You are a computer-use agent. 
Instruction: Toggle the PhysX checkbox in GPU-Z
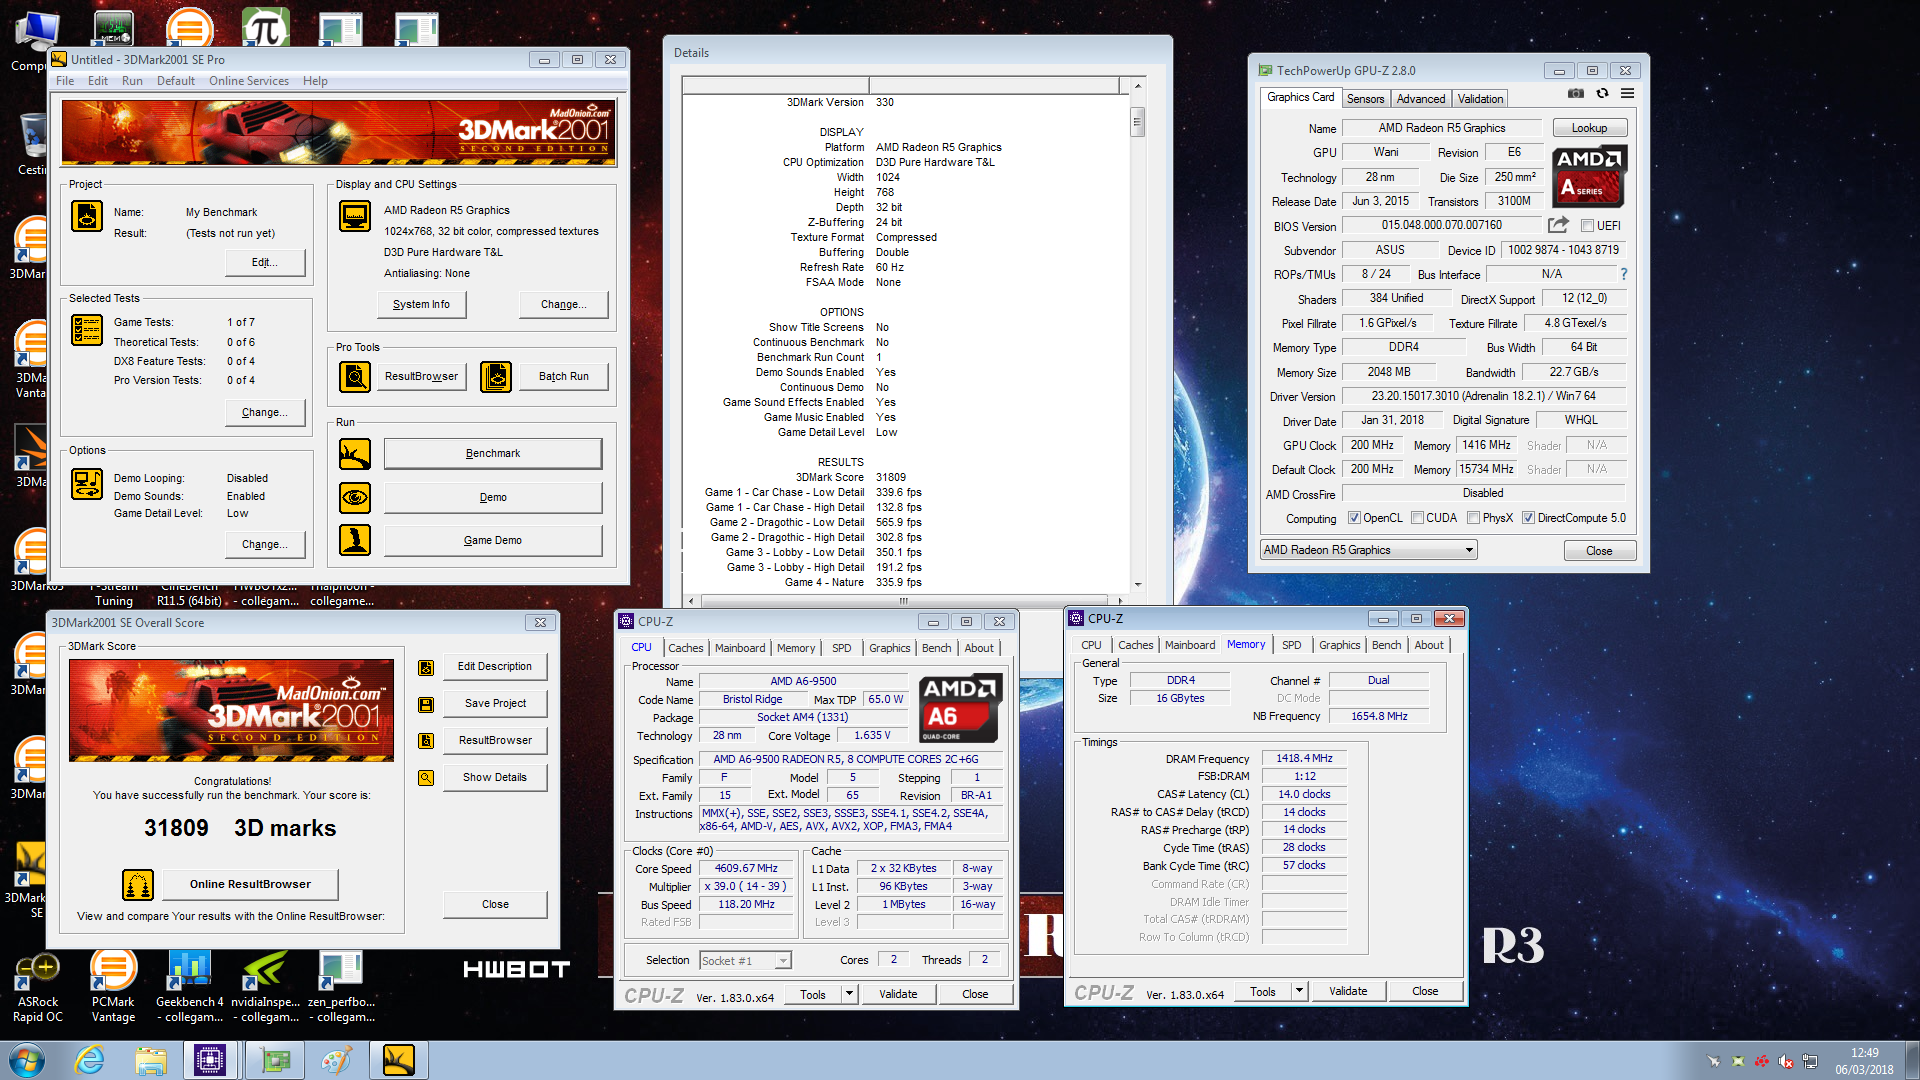click(x=1473, y=518)
